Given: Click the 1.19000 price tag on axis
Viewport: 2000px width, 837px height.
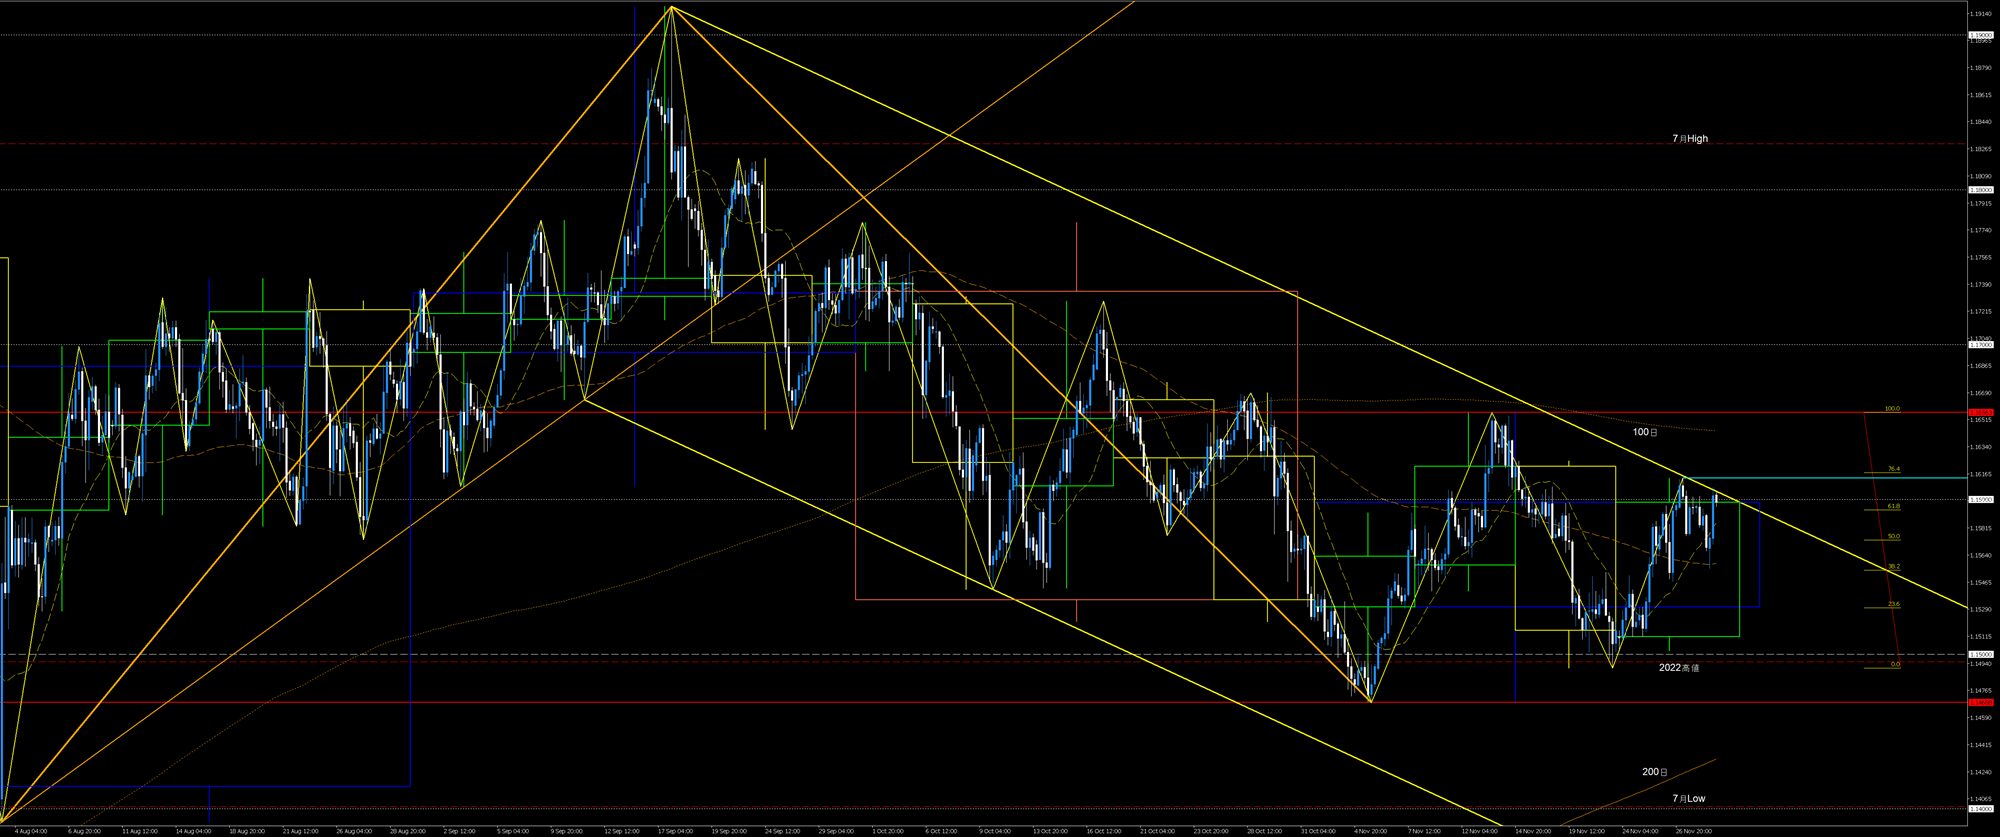Looking at the screenshot, I should coord(1979,35).
